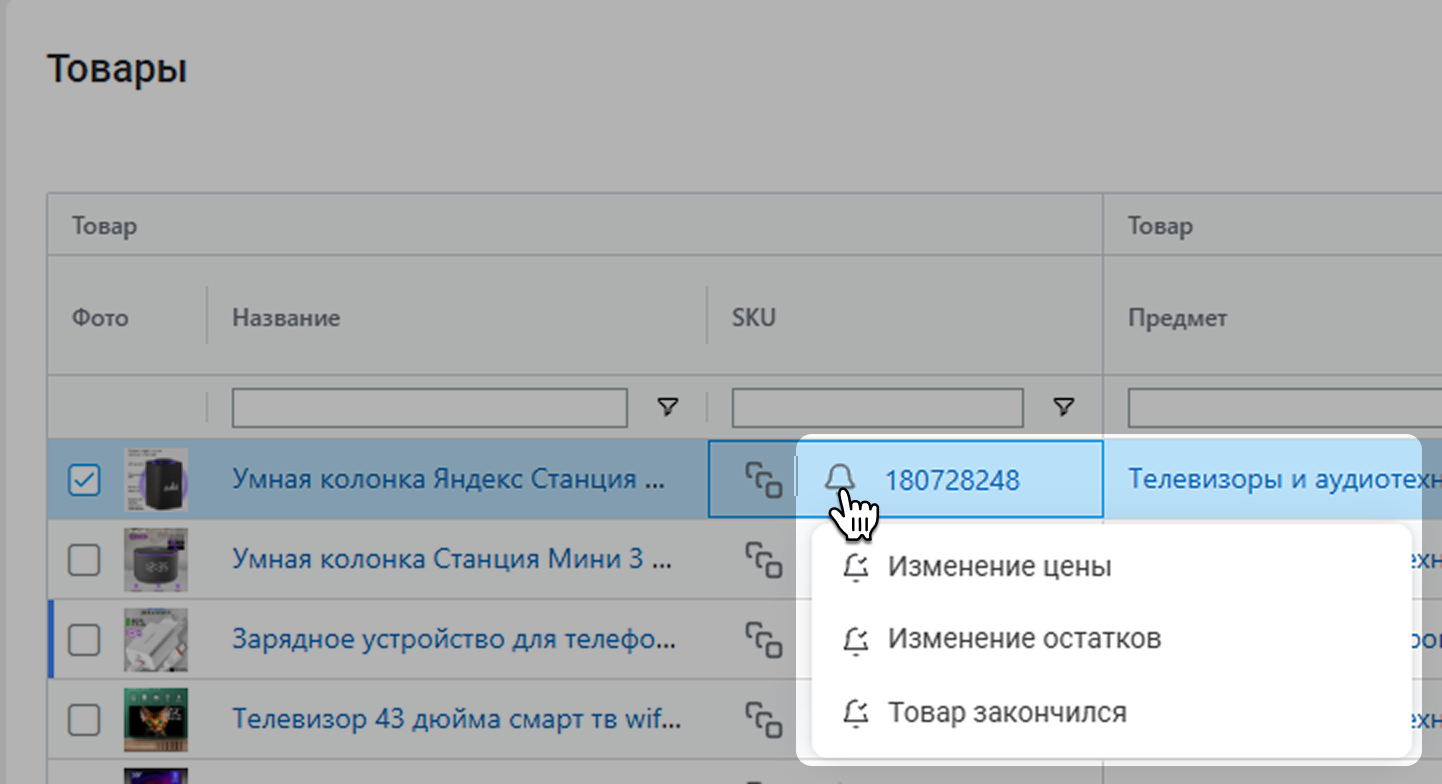Tick the Зарядное устройство row checkbox

84,640
